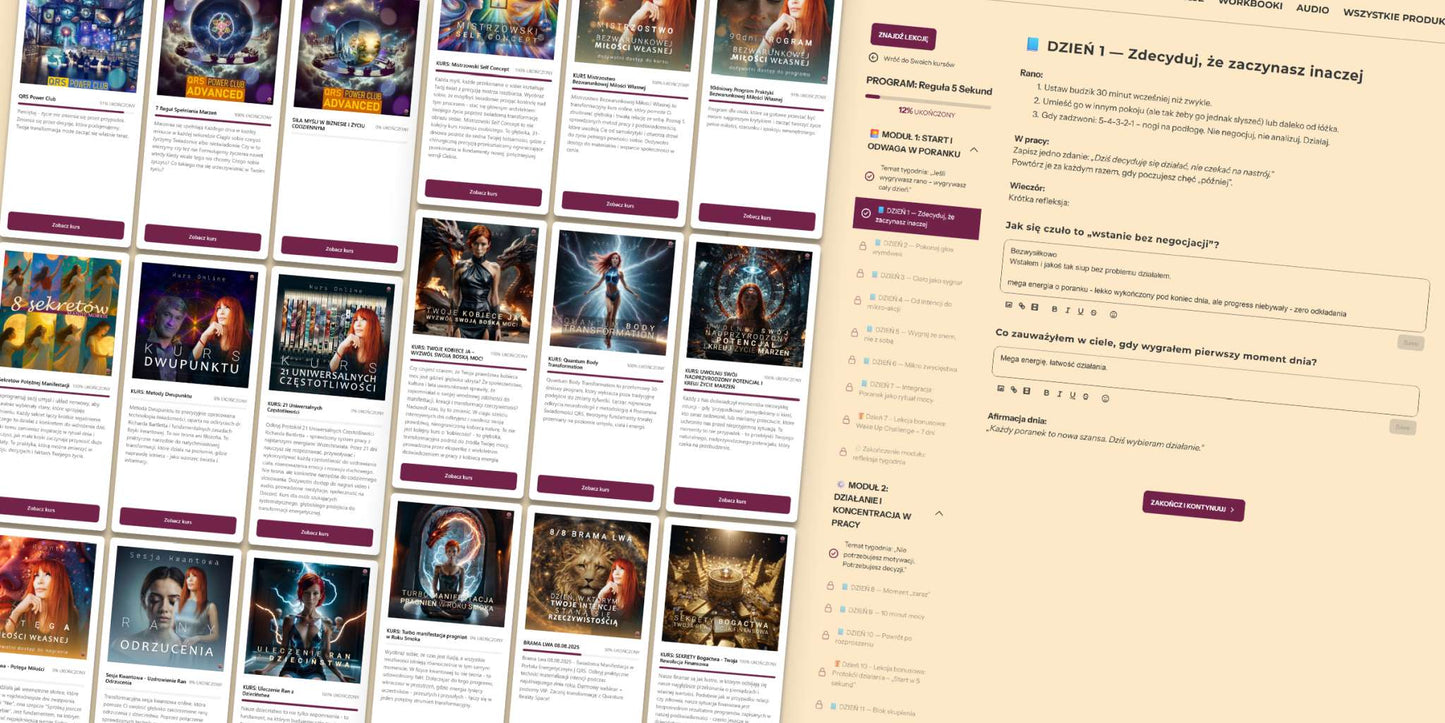The height and width of the screenshot is (723, 1445).
Task: Click the Kurs Dwupunktu course thumbnail
Action: (194, 326)
